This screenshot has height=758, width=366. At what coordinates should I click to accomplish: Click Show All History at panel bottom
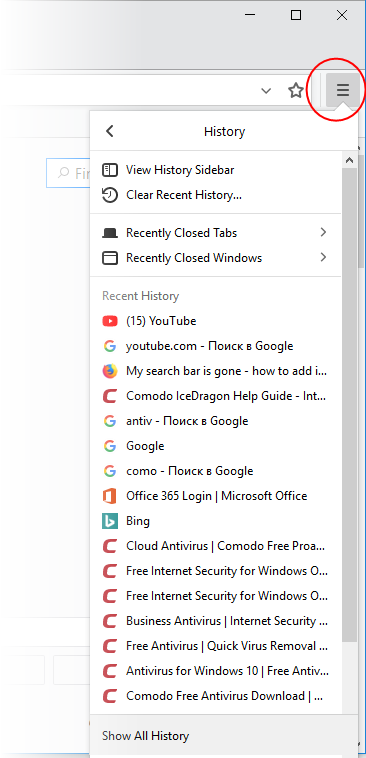(x=146, y=736)
